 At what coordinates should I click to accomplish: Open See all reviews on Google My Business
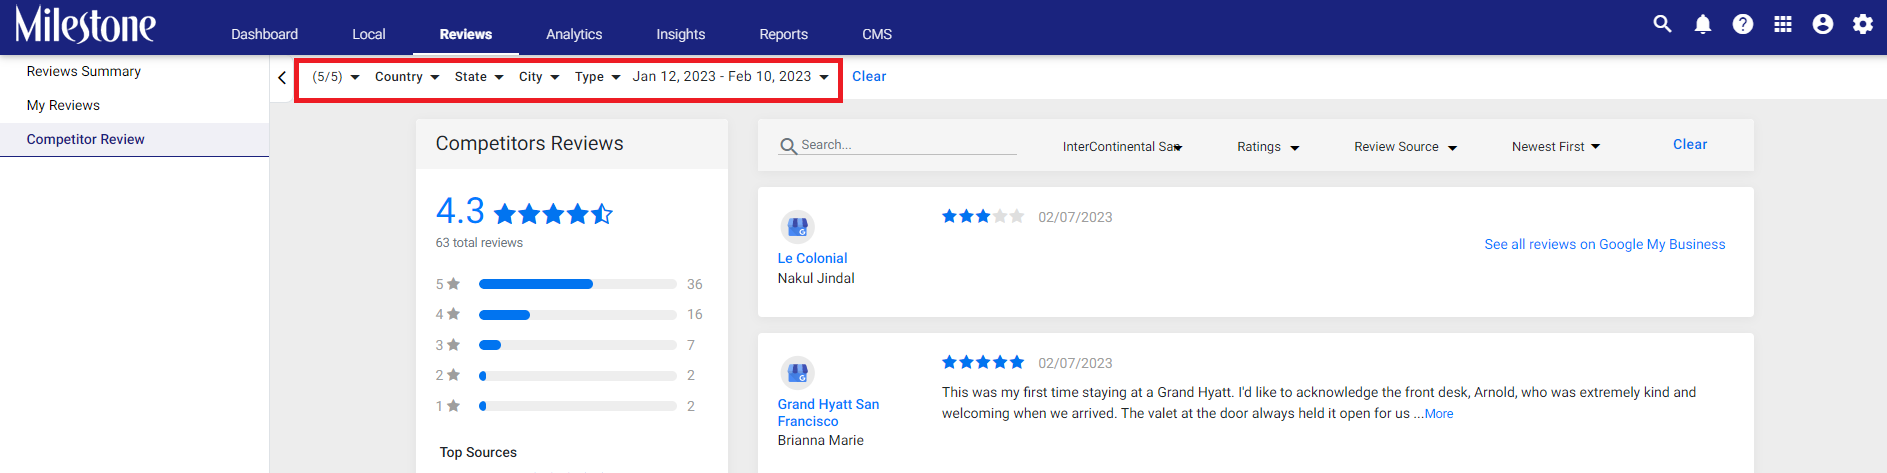click(x=1605, y=245)
